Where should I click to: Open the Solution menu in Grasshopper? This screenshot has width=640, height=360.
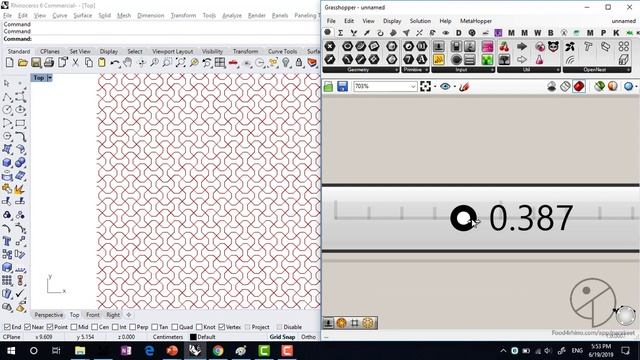(420, 21)
